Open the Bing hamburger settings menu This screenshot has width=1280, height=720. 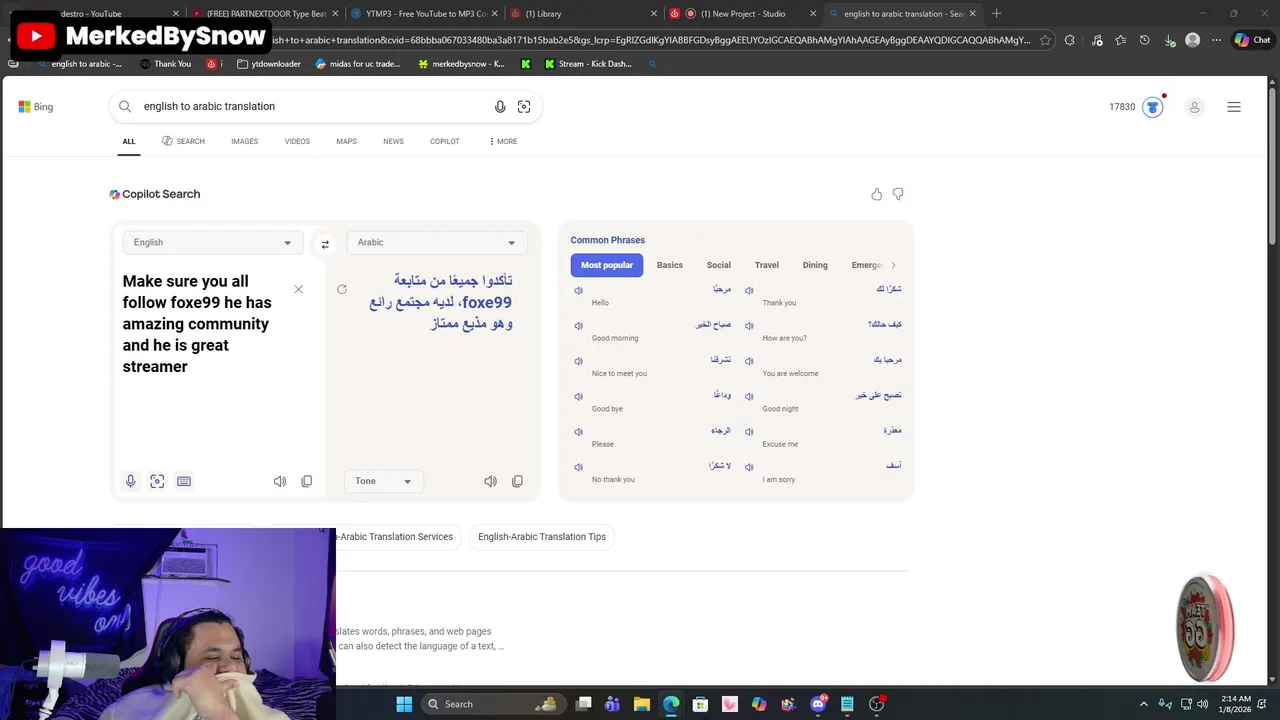point(1234,107)
